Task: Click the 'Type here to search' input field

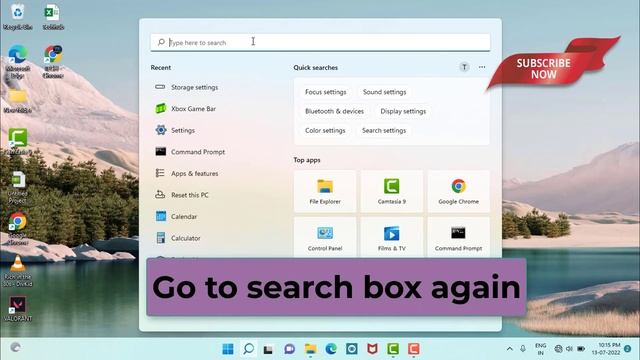Action: (x=320, y=42)
